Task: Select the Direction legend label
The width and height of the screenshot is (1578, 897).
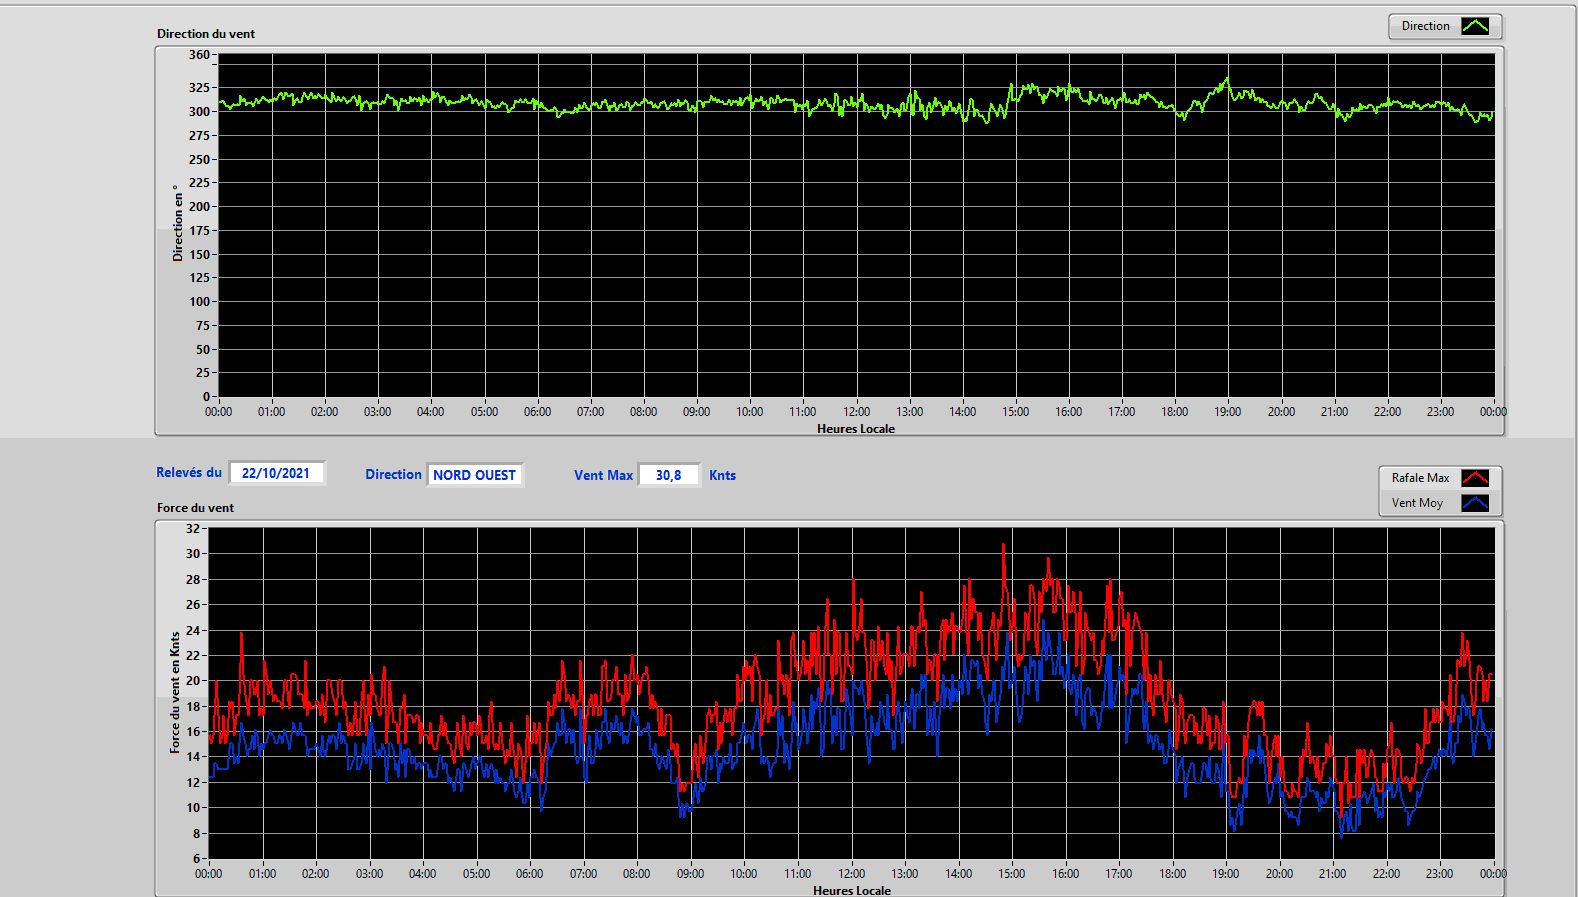Action: coord(1425,26)
